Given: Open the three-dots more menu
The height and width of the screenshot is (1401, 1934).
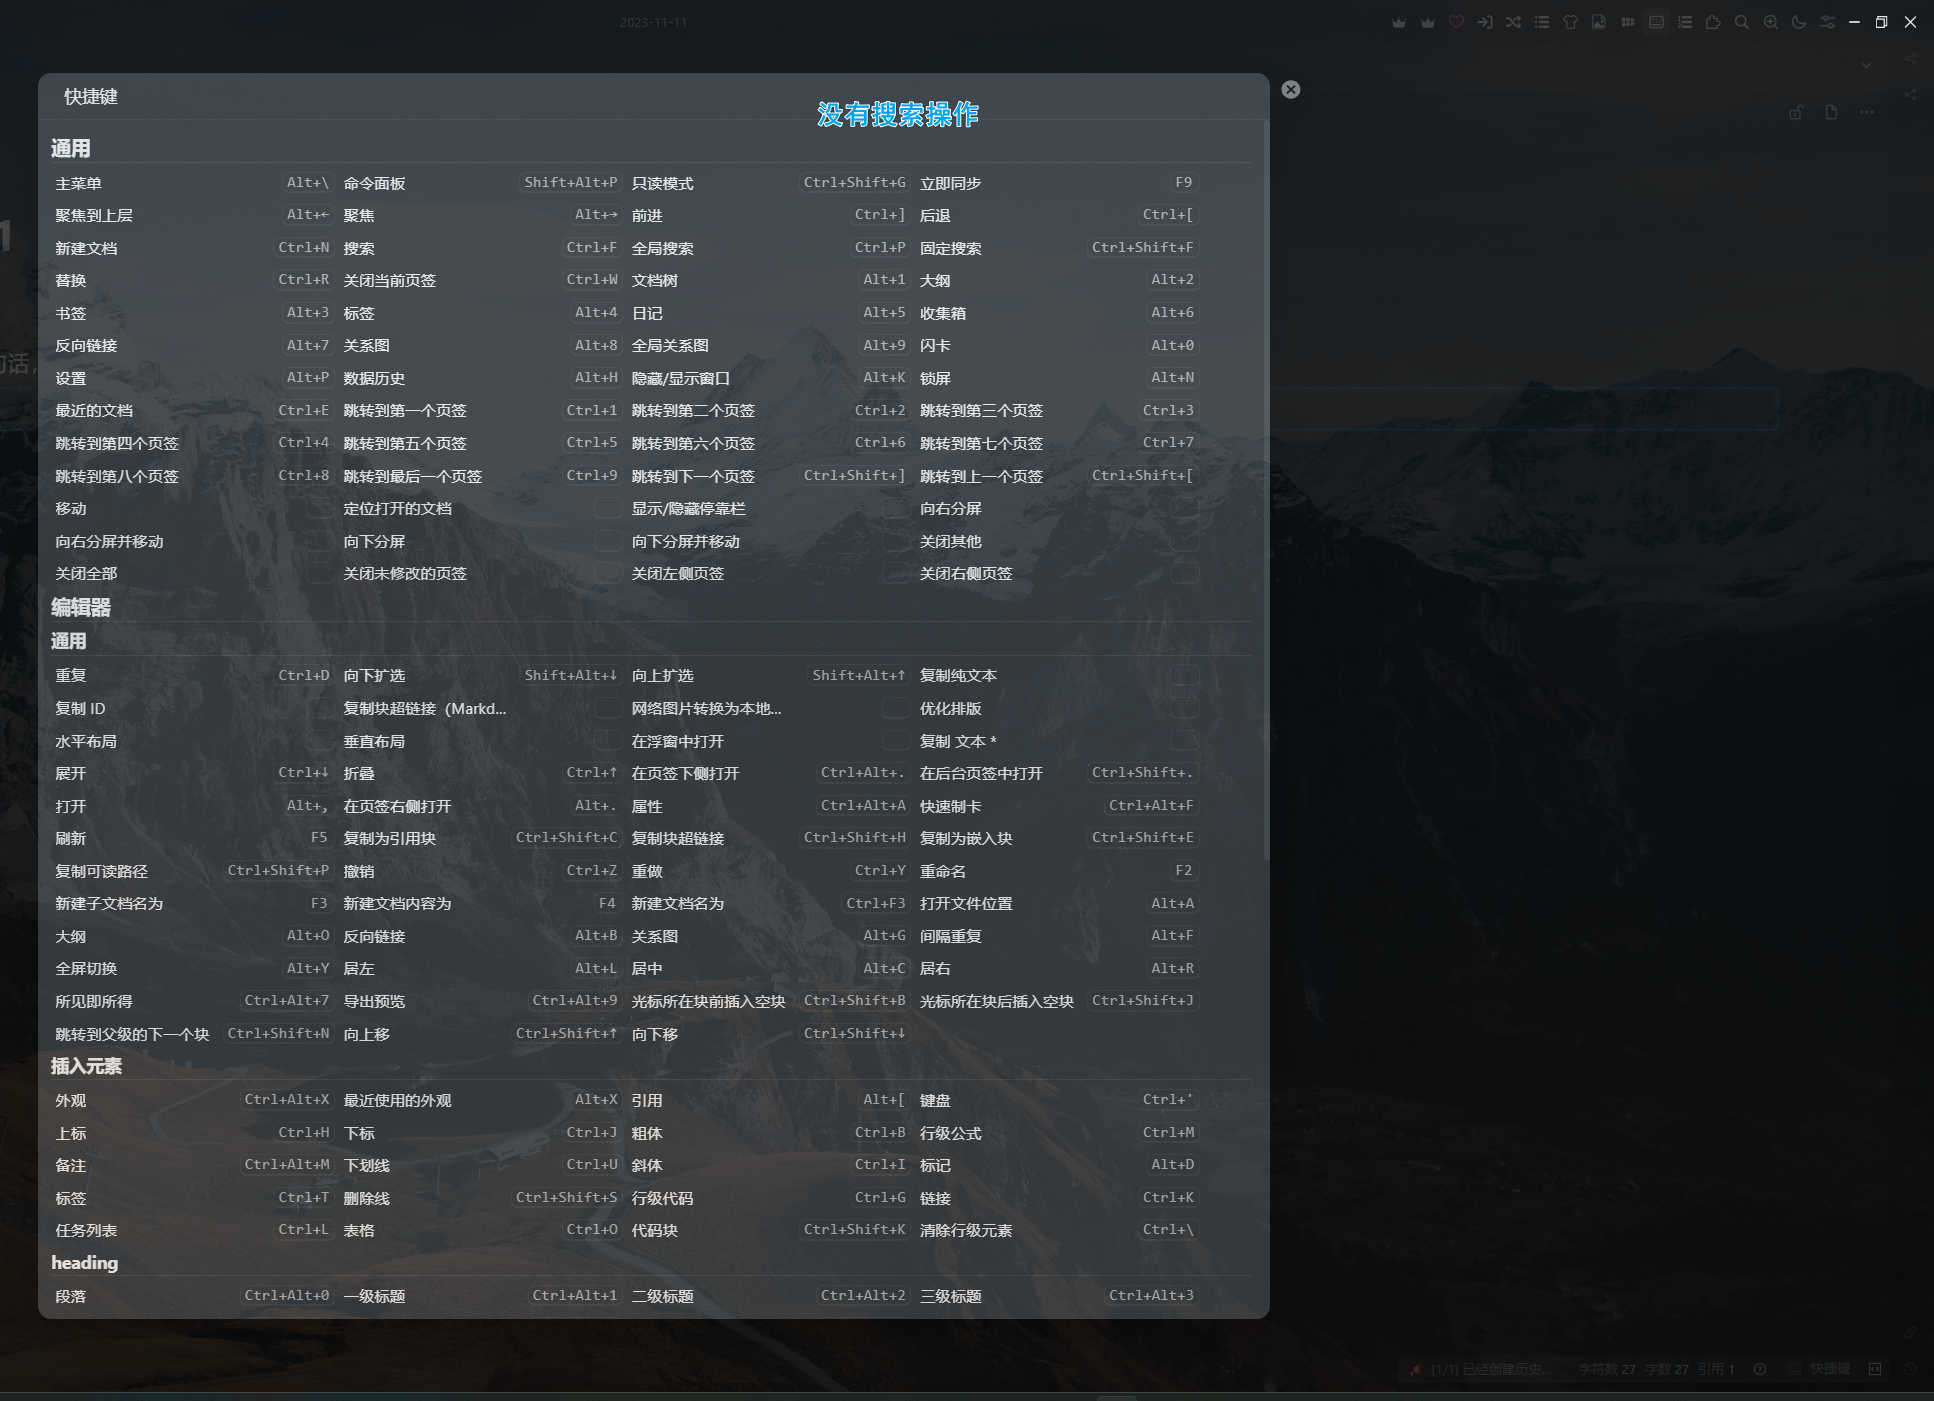Looking at the screenshot, I should (1867, 112).
